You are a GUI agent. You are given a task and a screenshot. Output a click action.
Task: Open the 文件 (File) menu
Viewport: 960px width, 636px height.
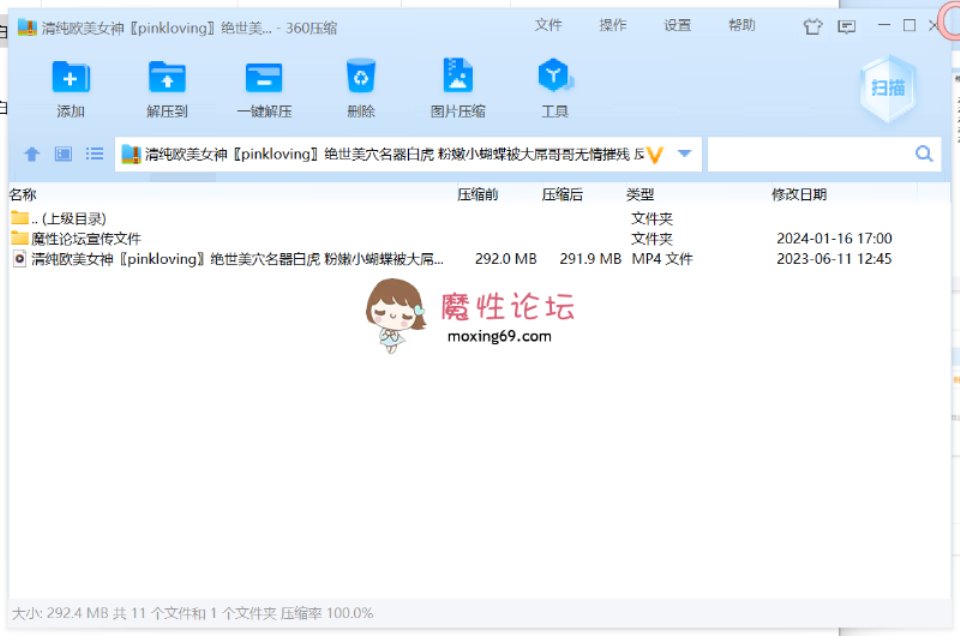[x=548, y=26]
